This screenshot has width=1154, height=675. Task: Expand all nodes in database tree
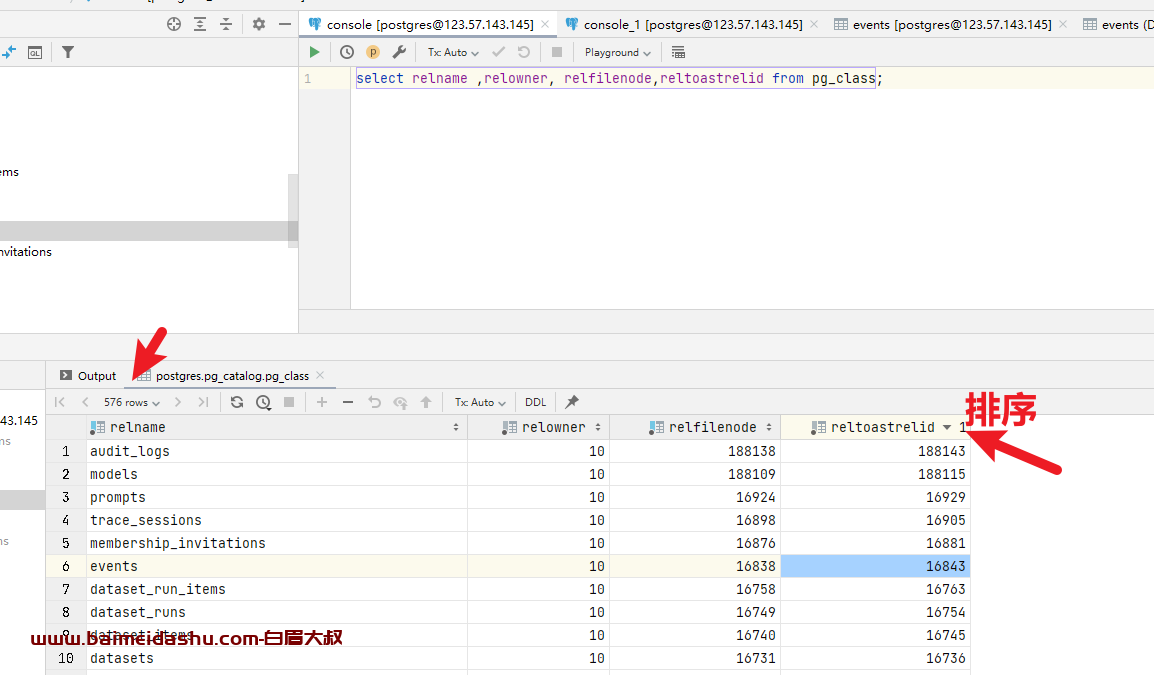coord(200,24)
